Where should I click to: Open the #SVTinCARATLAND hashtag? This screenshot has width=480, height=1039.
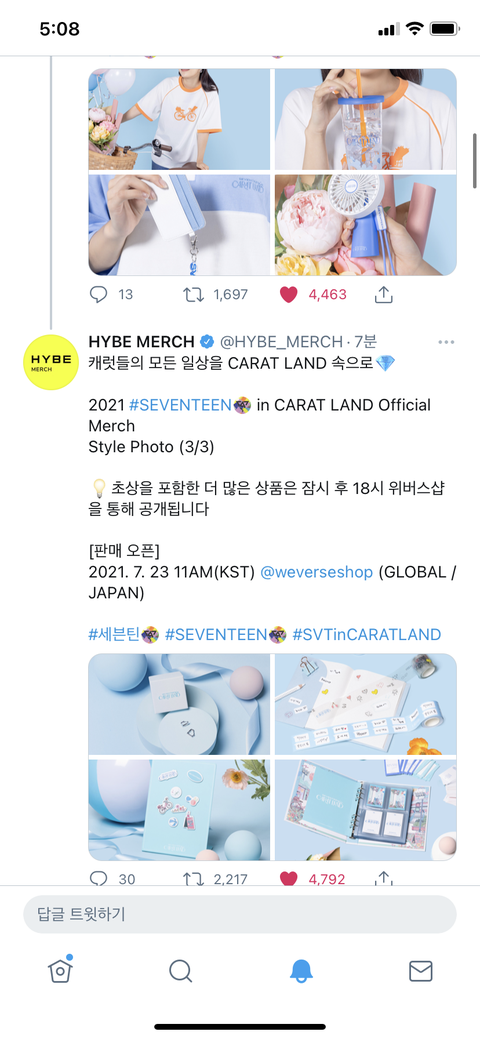(x=367, y=634)
